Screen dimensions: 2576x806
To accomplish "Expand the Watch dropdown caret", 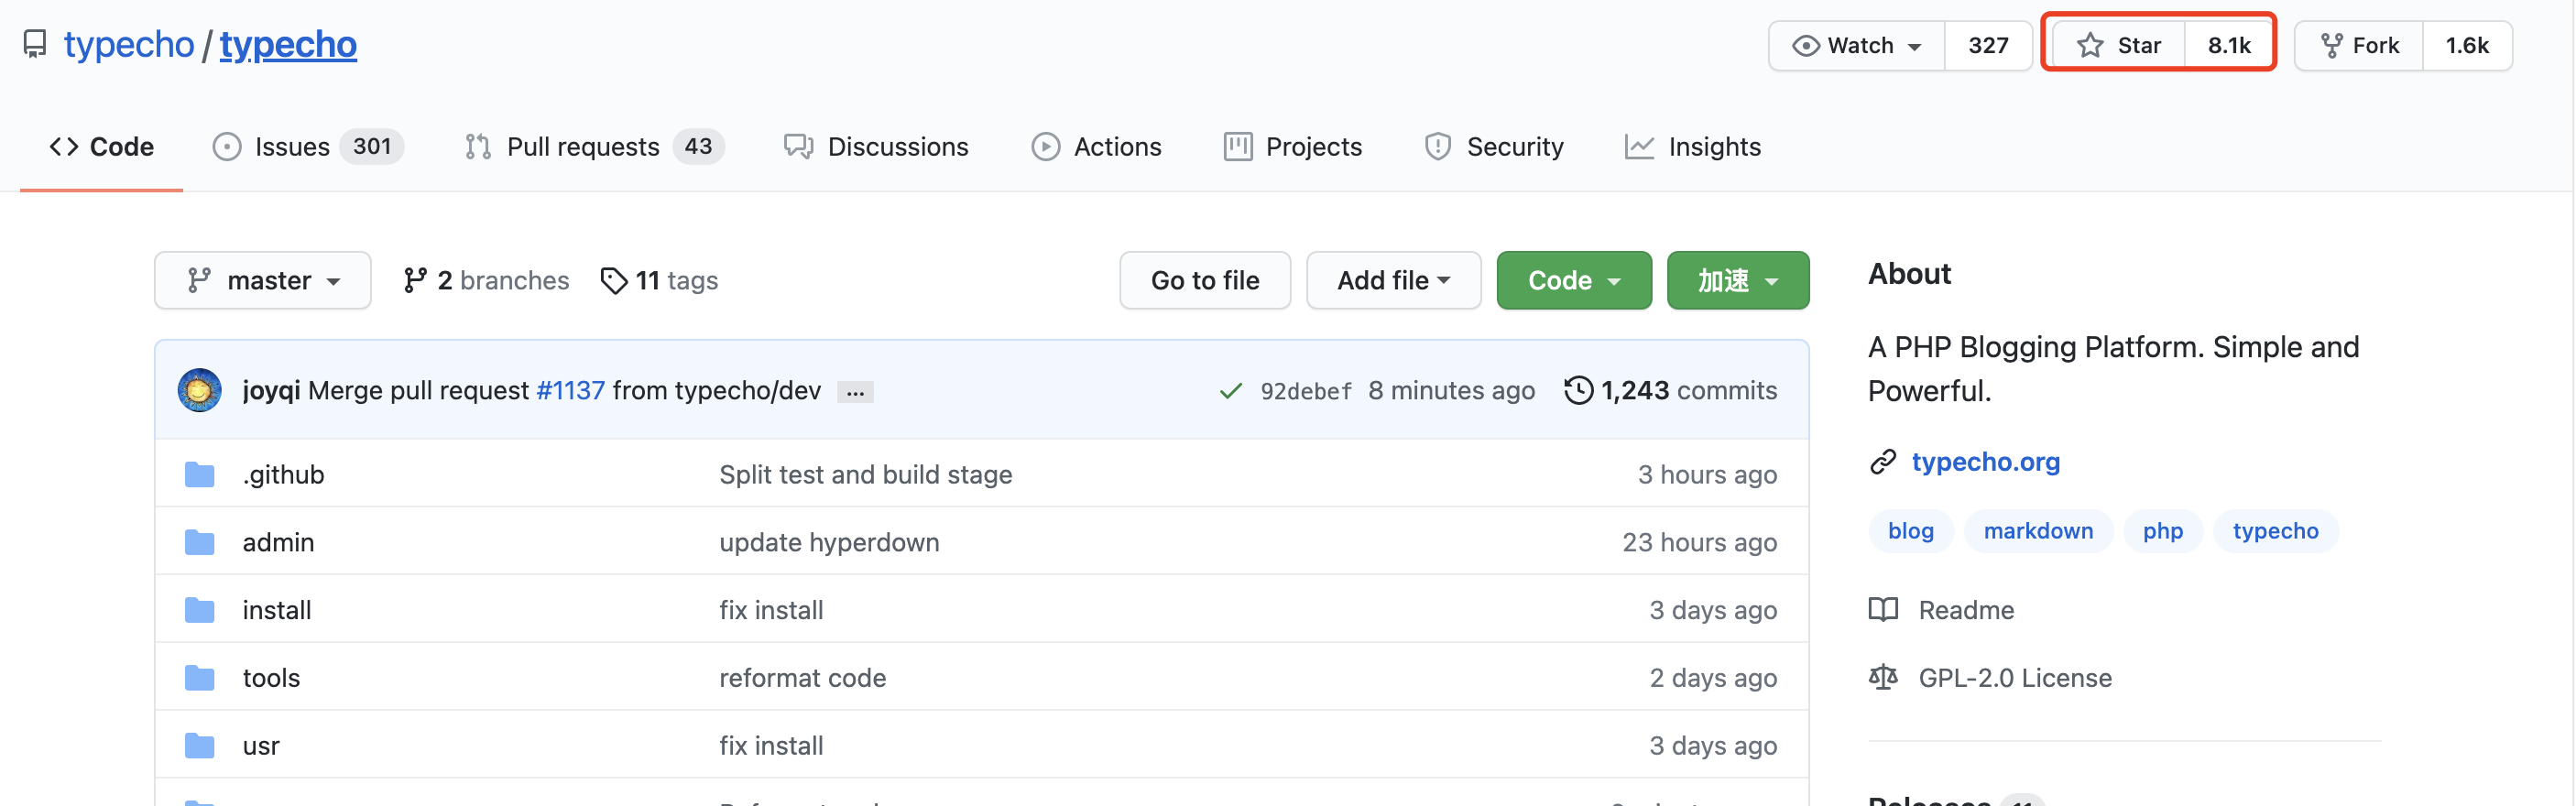I will coord(1915,46).
